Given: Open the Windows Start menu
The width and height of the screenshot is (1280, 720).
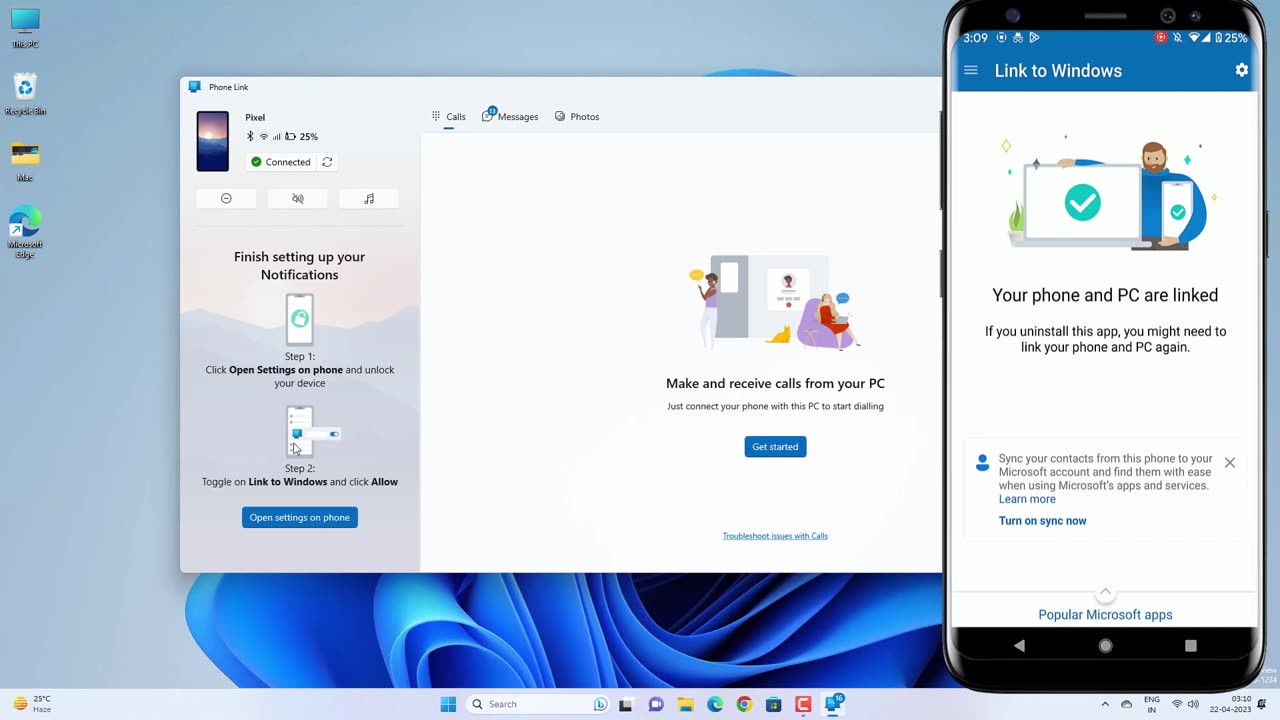Looking at the screenshot, I should [448, 704].
